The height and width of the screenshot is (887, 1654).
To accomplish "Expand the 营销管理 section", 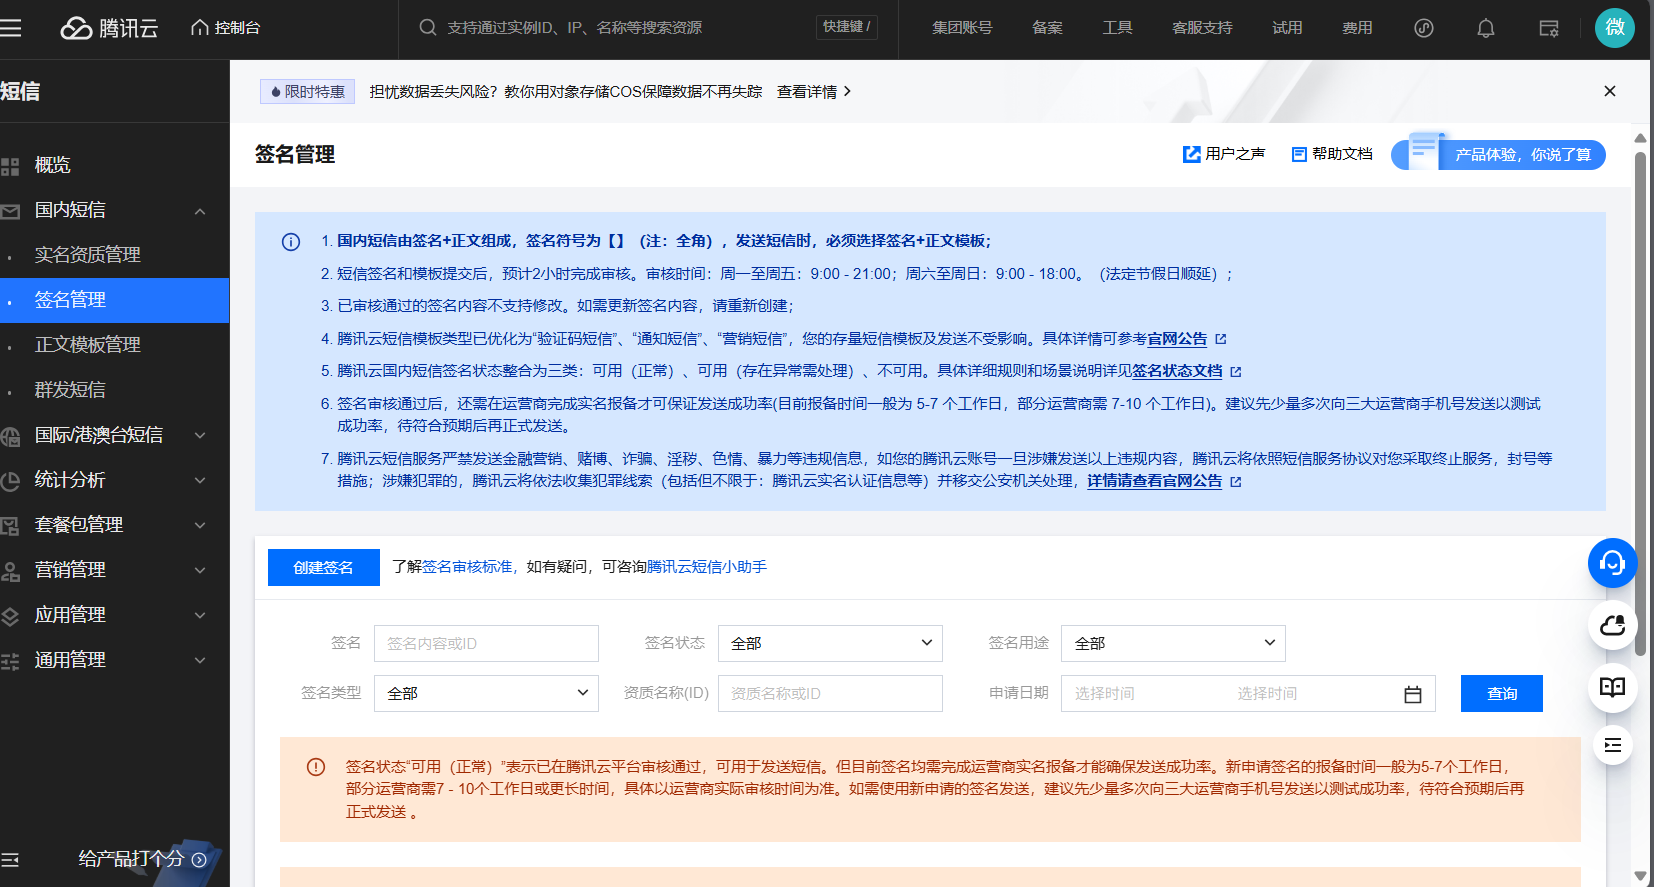I will pos(200,570).
